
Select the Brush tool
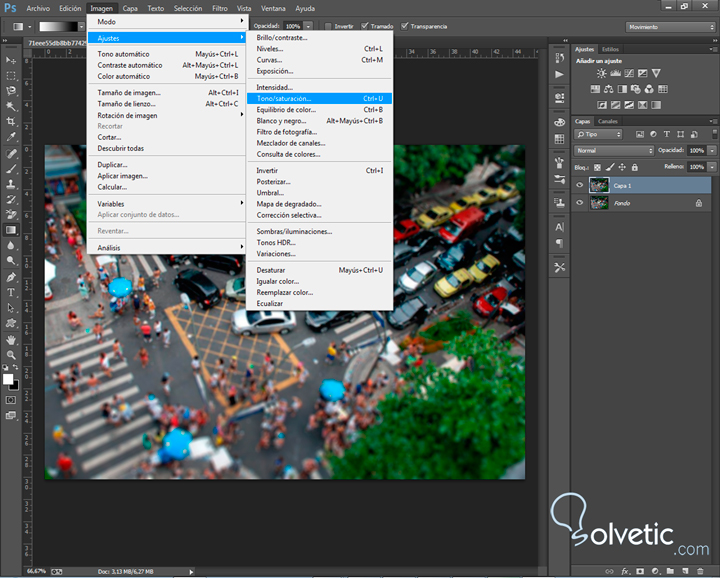click(x=11, y=169)
